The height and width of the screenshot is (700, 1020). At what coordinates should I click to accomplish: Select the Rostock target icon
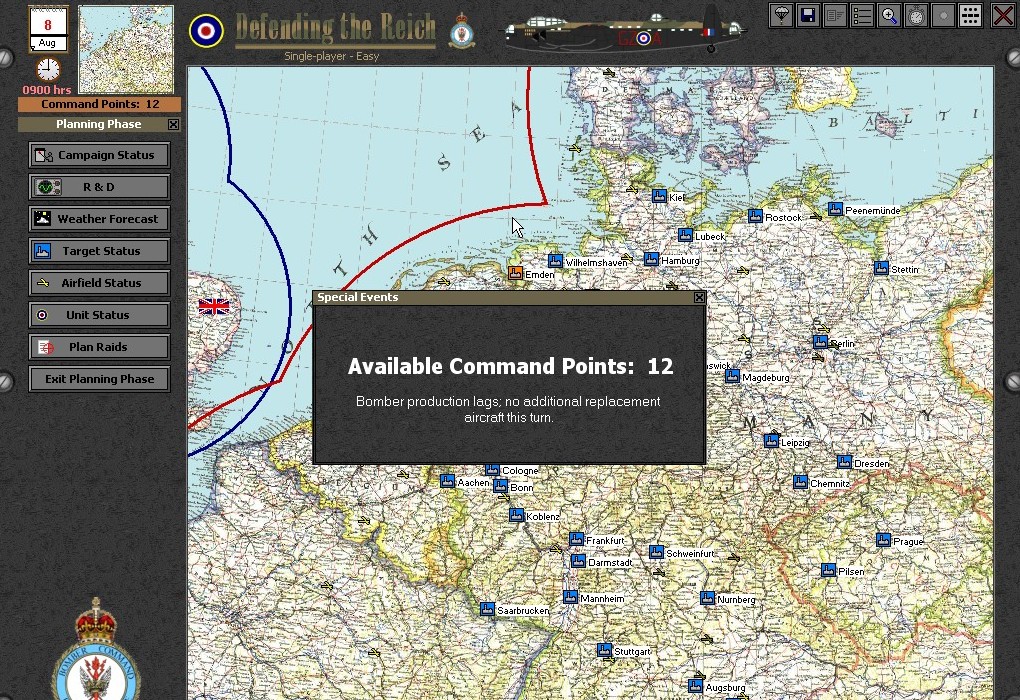(x=755, y=216)
